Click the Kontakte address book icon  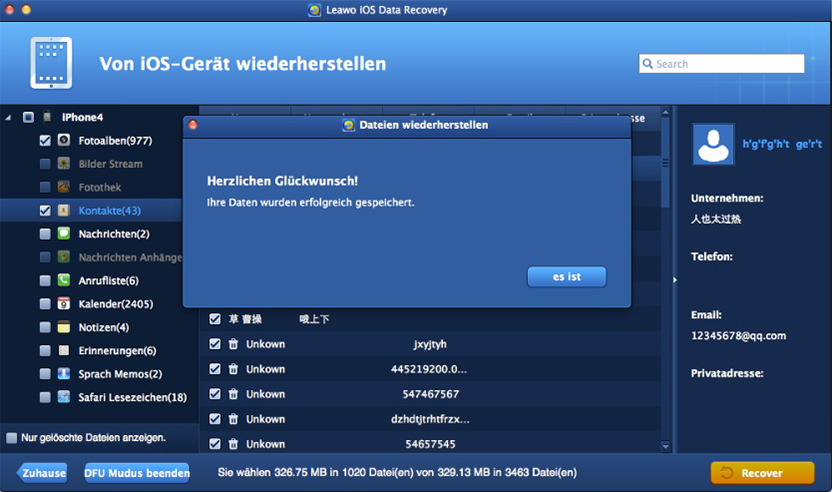click(64, 211)
